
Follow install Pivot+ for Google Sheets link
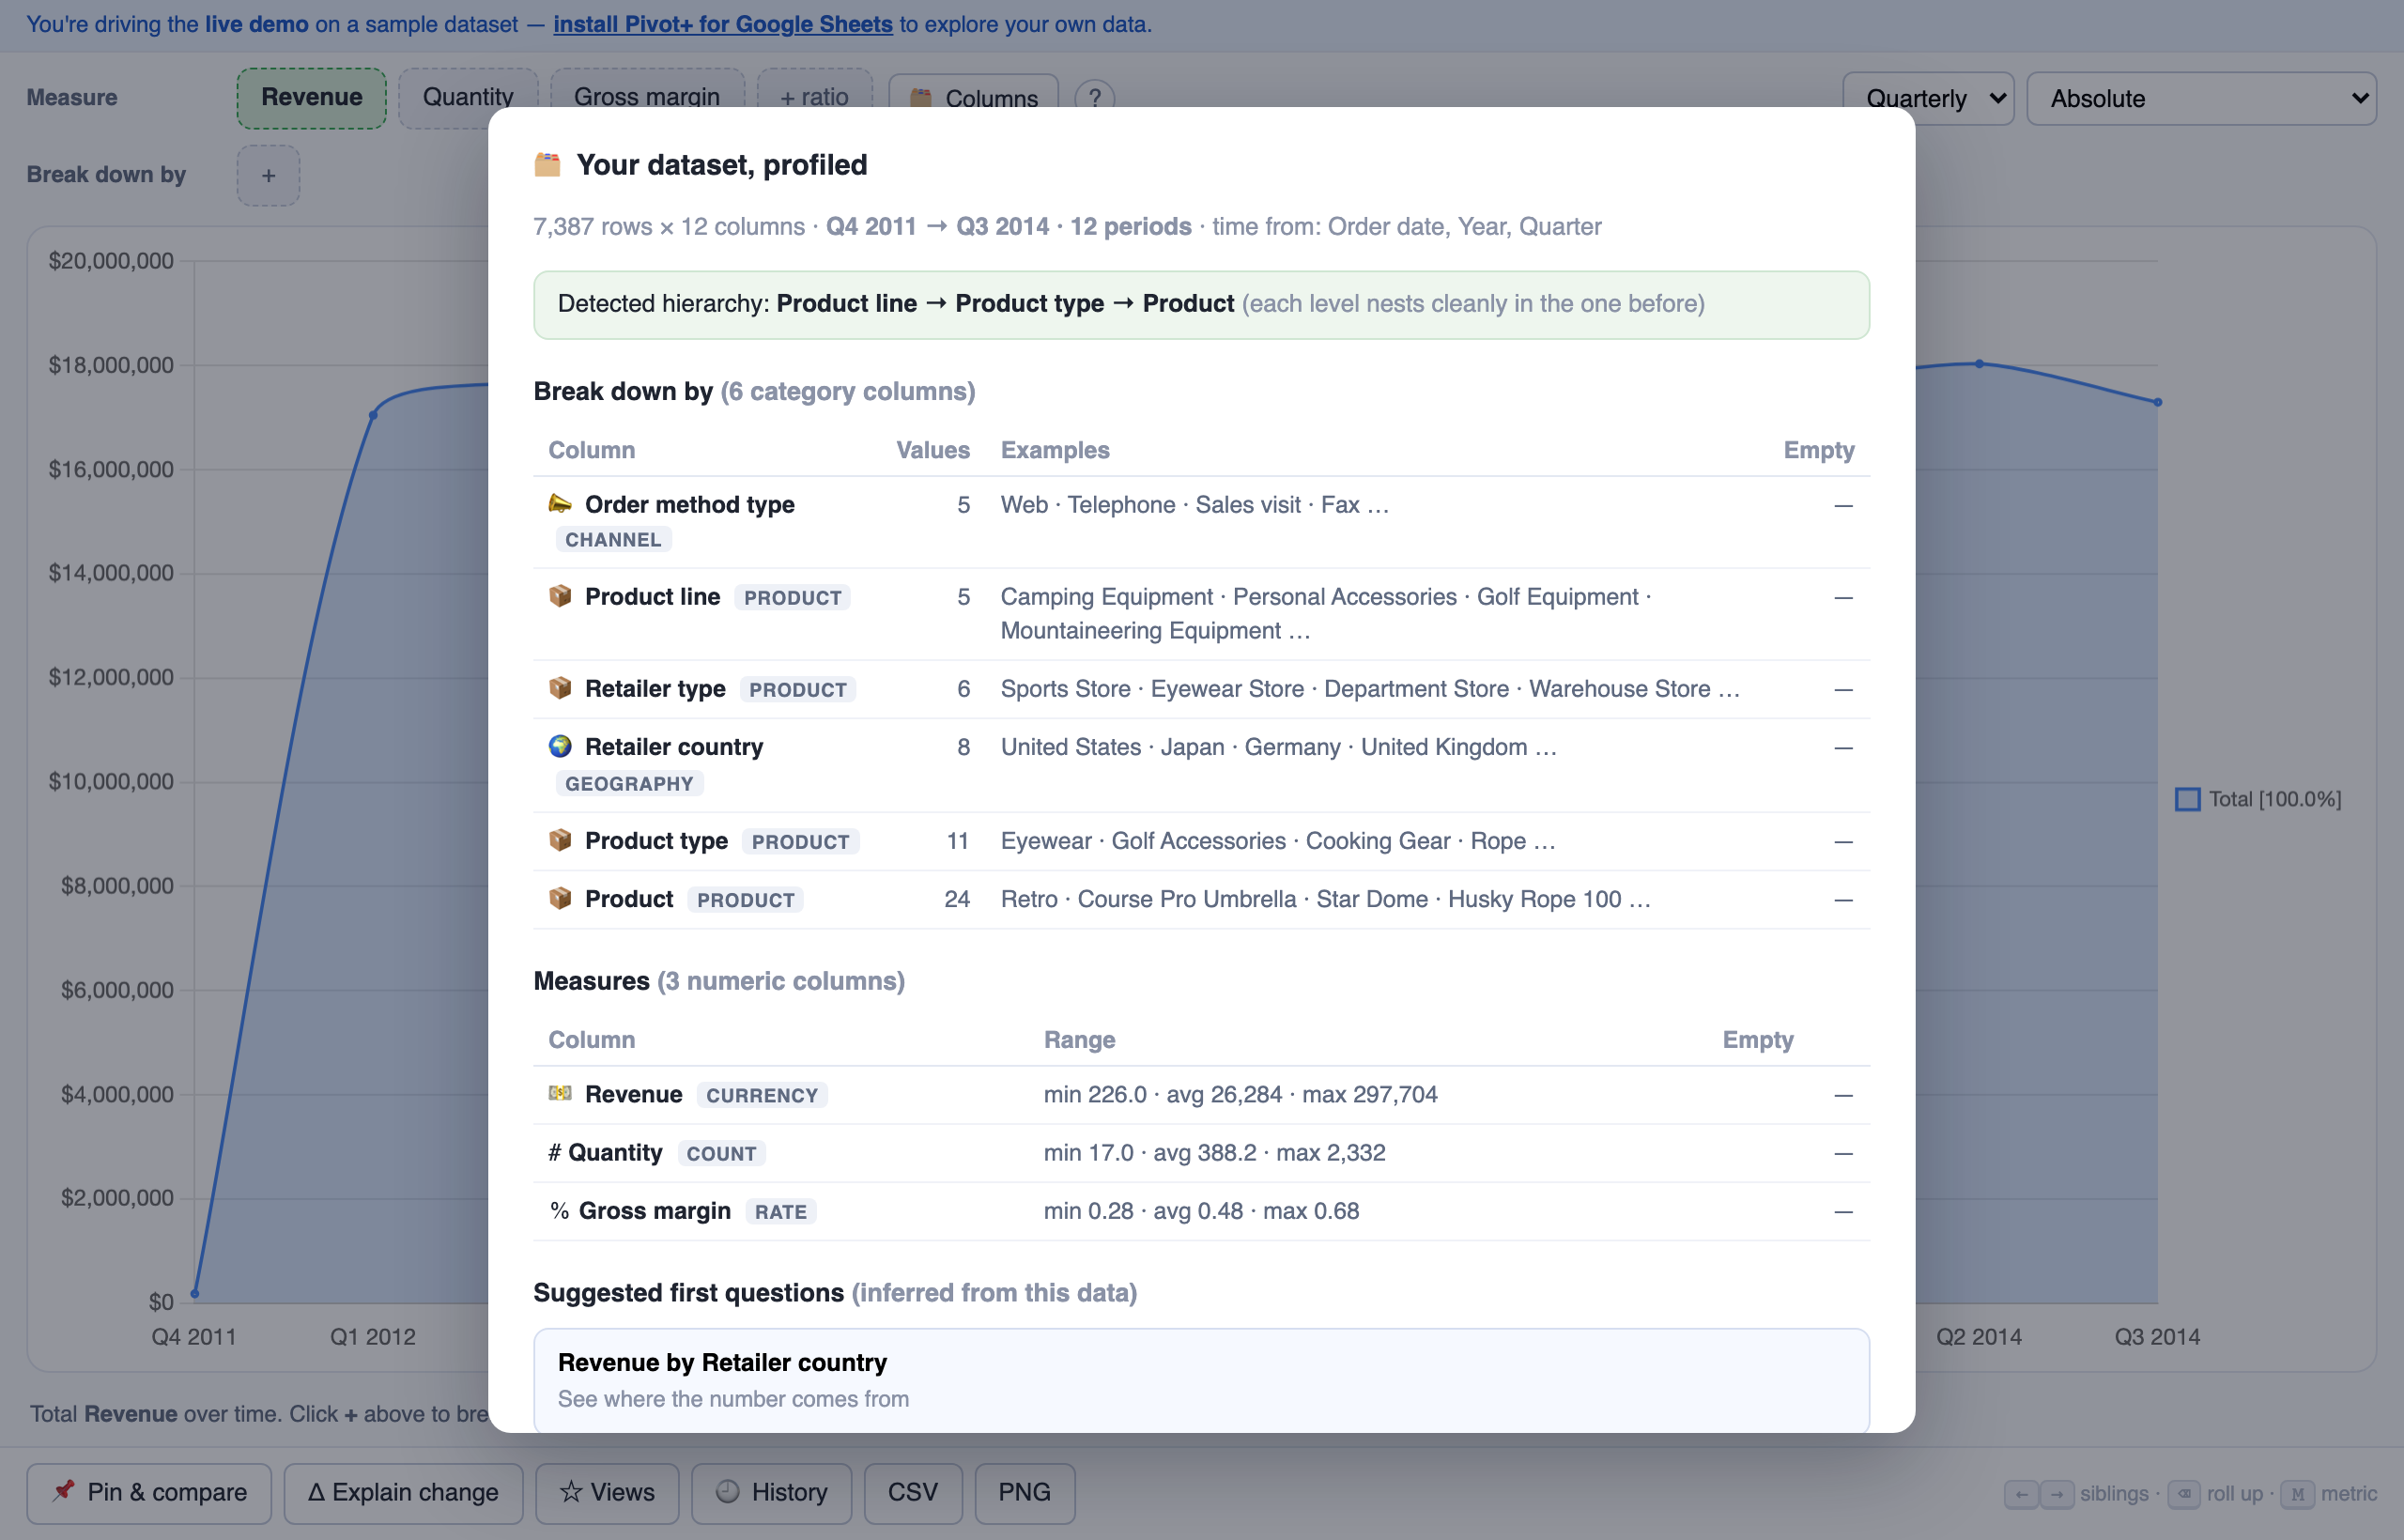tap(723, 24)
